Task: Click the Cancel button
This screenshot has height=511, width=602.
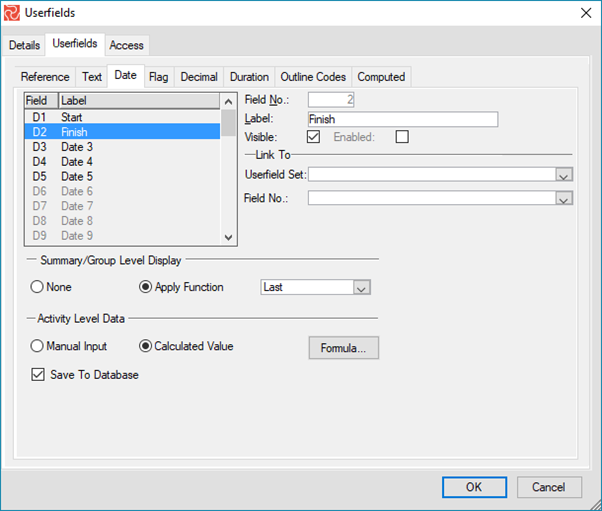Action: [548, 487]
